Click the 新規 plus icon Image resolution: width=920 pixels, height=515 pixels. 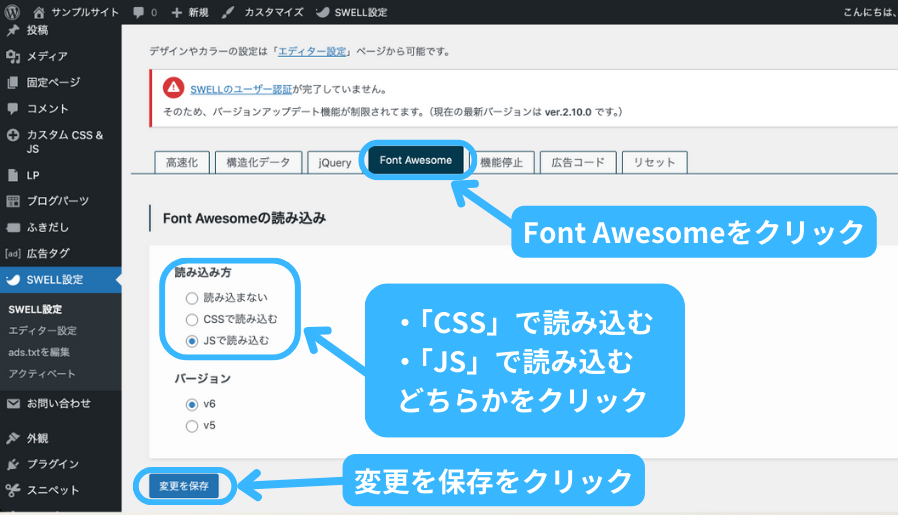(x=177, y=12)
